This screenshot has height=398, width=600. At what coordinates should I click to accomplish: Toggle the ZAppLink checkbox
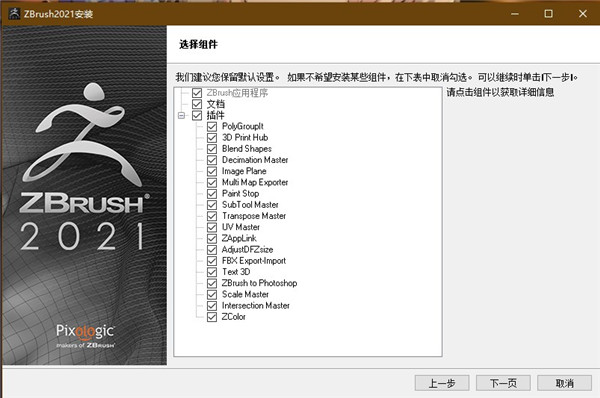click(x=212, y=238)
